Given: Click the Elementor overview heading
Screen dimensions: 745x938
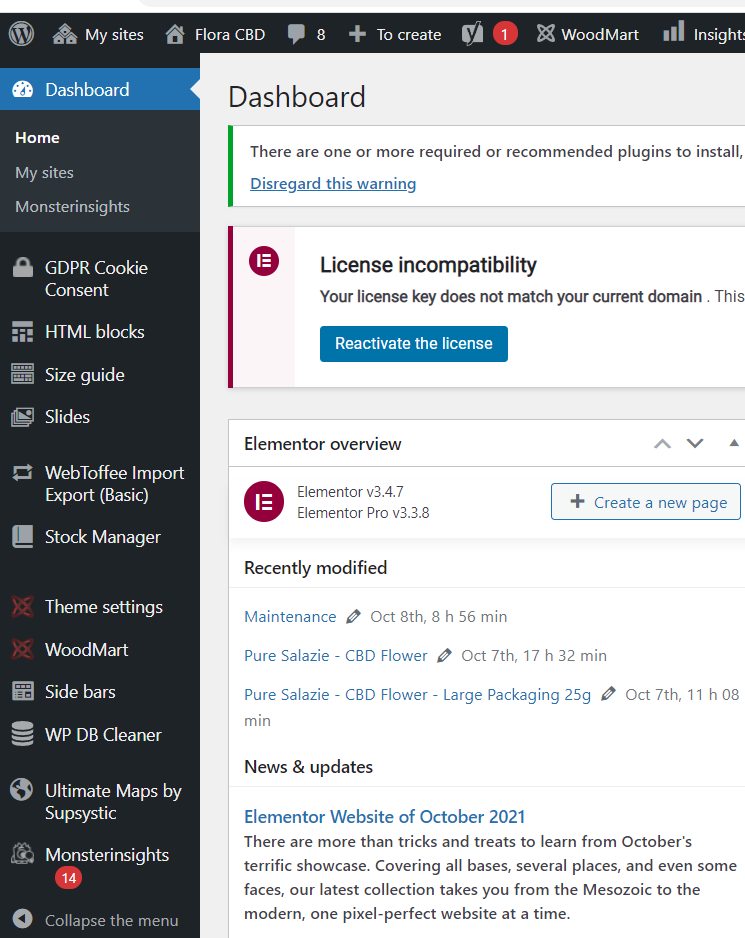Looking at the screenshot, I should (x=323, y=444).
